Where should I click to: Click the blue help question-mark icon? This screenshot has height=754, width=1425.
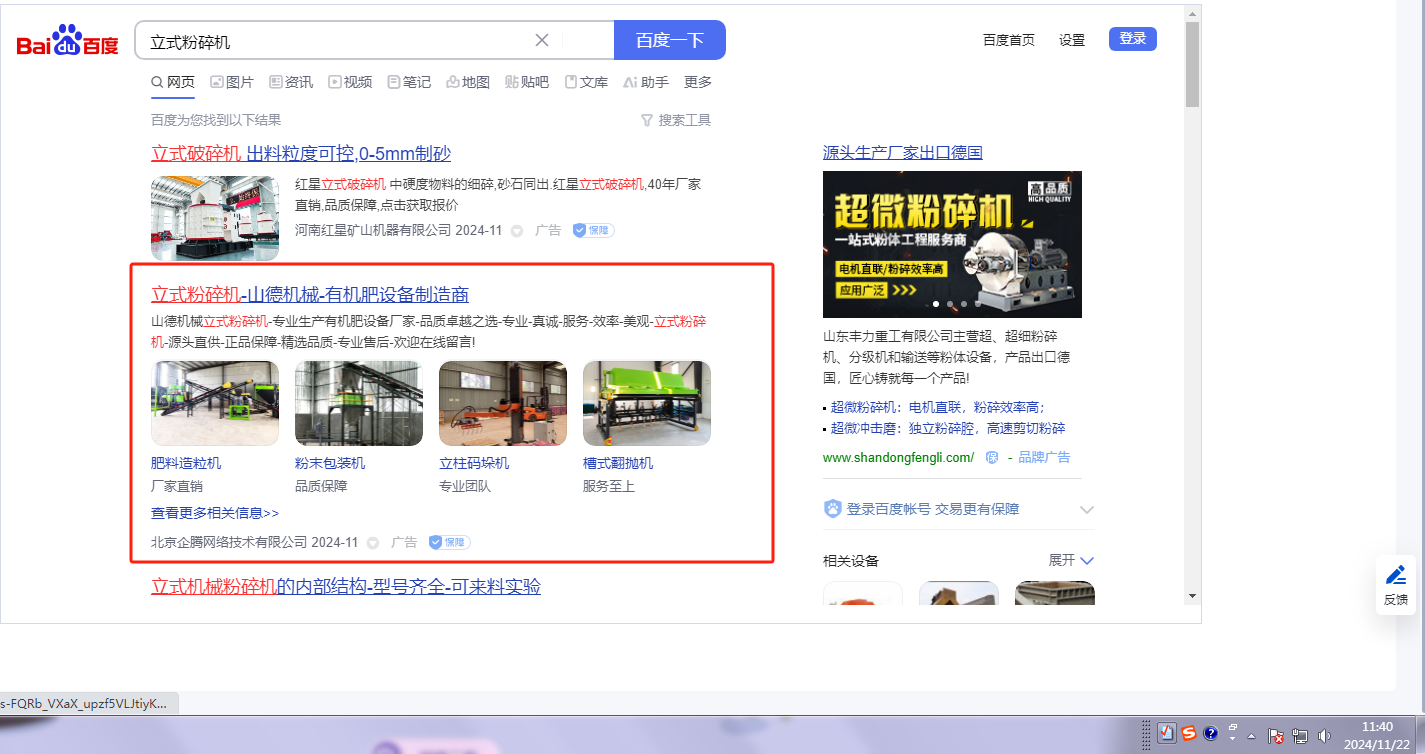point(1210,733)
